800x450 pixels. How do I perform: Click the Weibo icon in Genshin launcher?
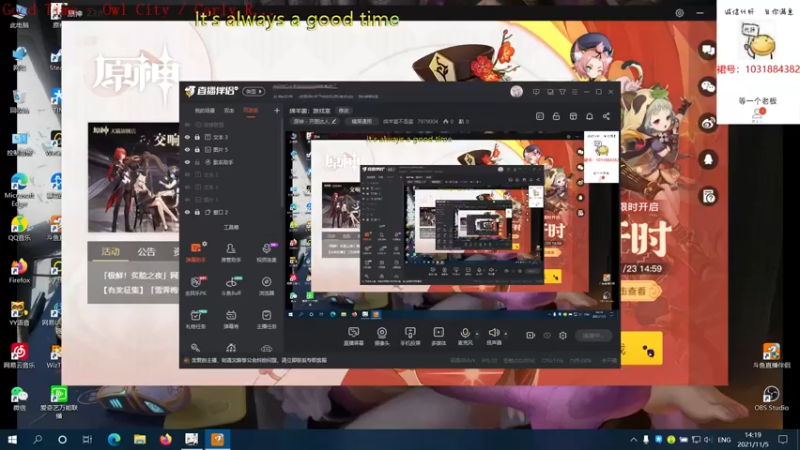(708, 123)
